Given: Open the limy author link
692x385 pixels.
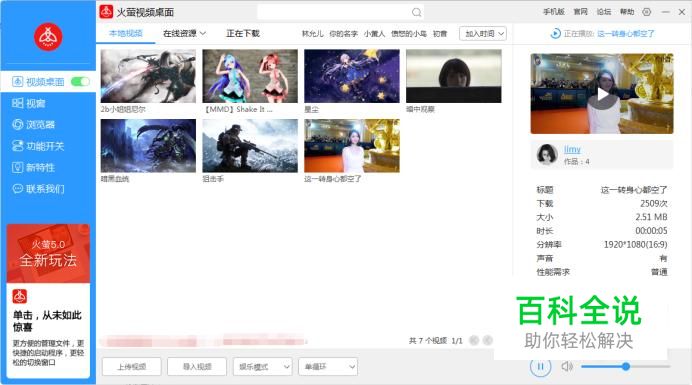Looking at the screenshot, I should (x=572, y=150).
